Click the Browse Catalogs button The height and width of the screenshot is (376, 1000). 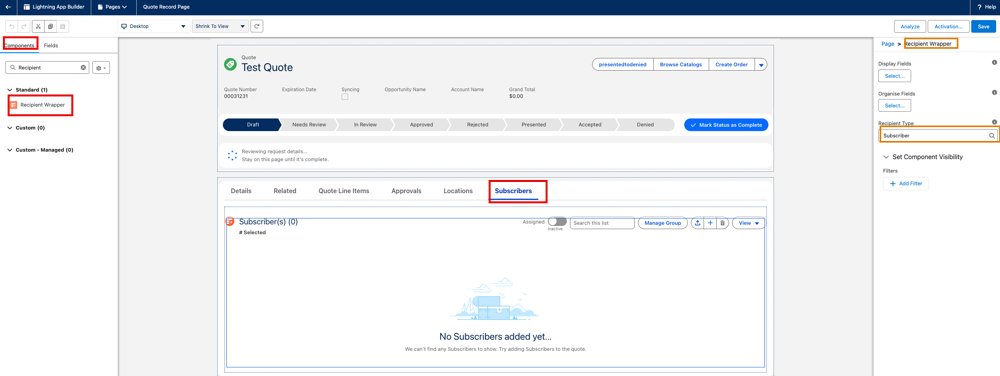[681, 65]
